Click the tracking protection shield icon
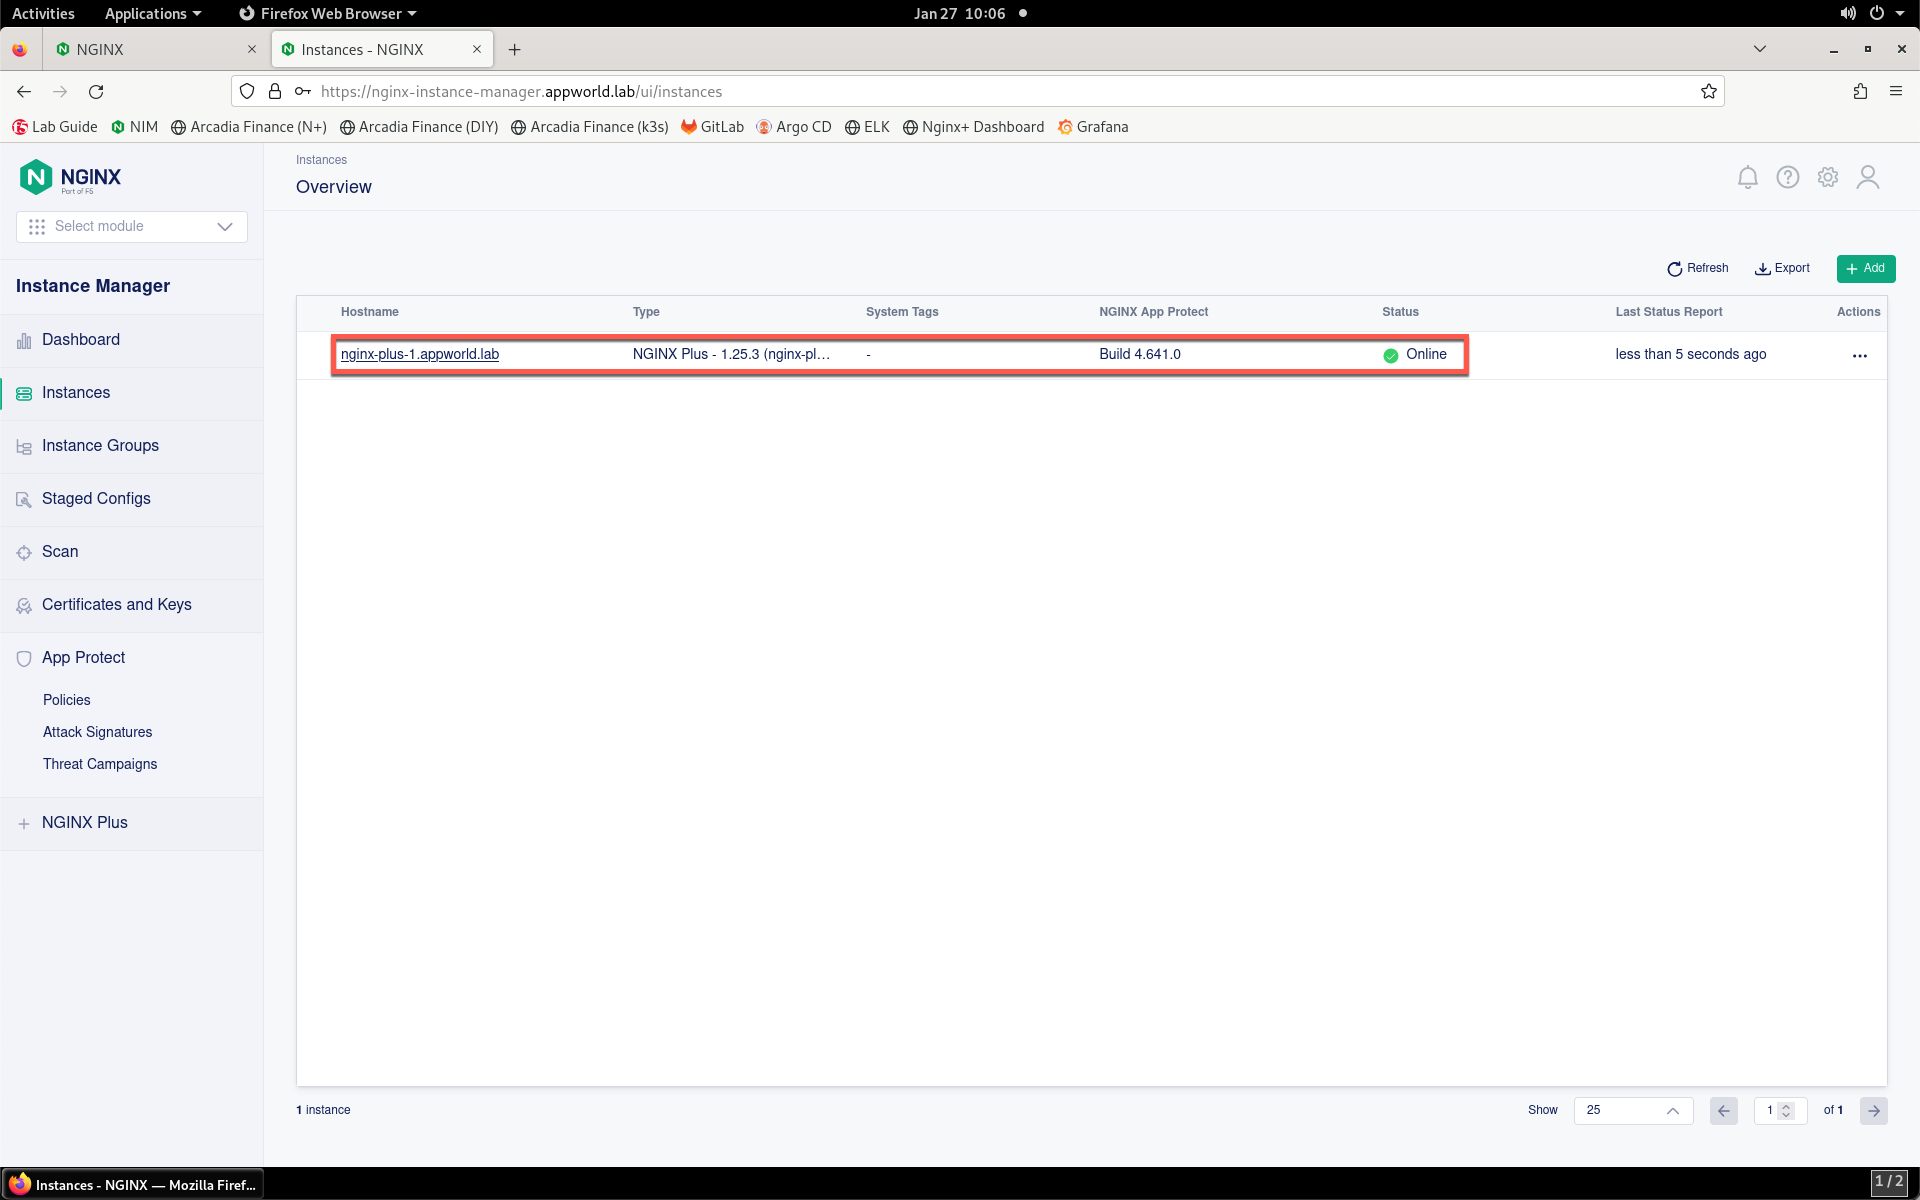The image size is (1920, 1200). point(247,91)
